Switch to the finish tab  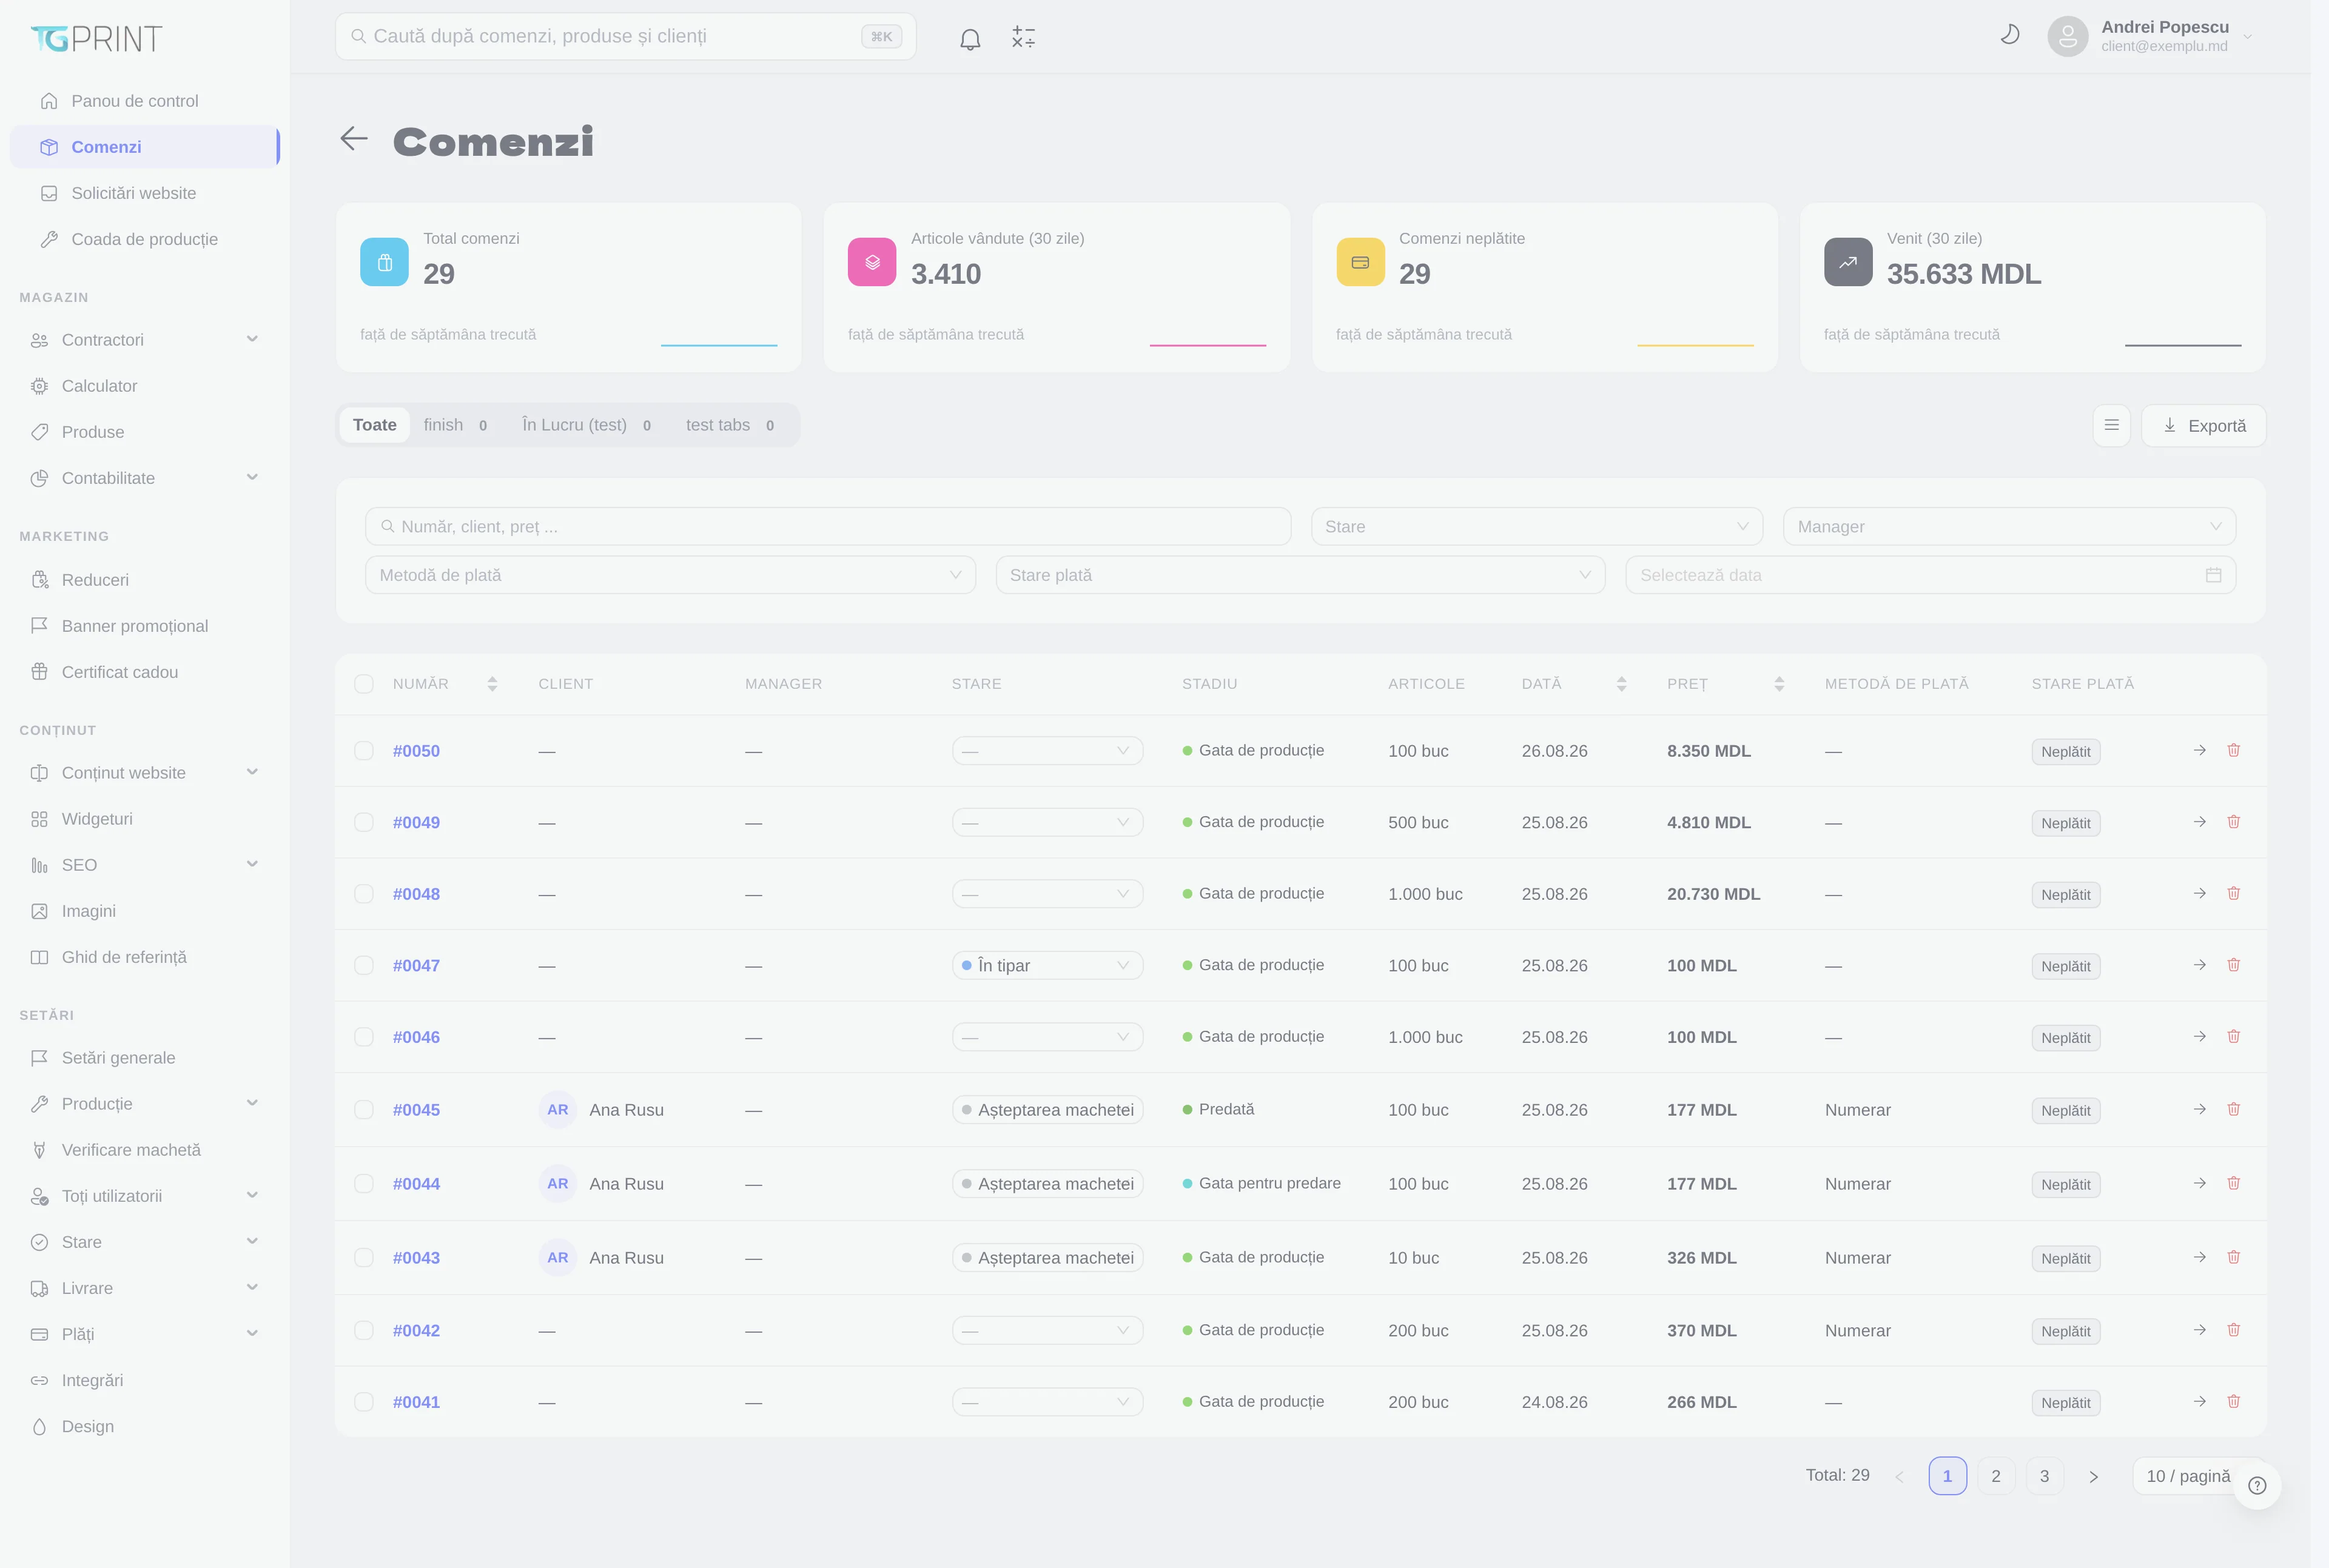tap(455, 425)
